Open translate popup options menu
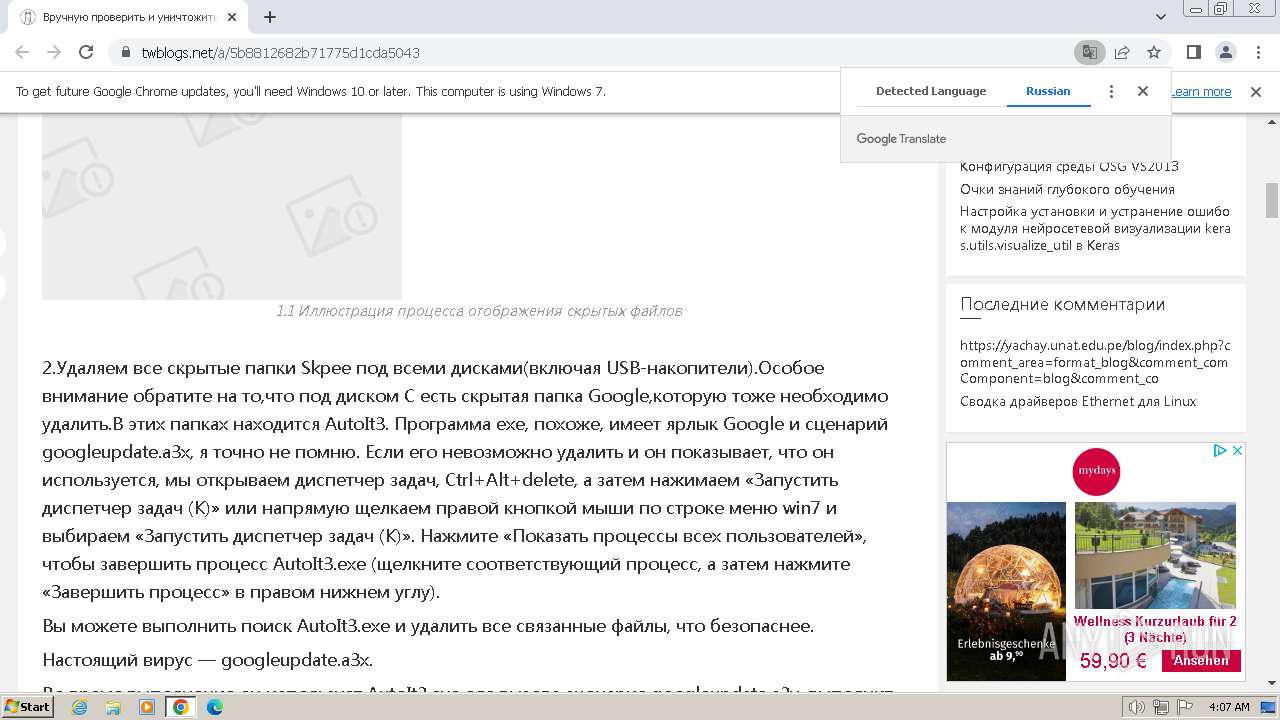This screenshot has width=1280, height=720. click(x=1111, y=91)
